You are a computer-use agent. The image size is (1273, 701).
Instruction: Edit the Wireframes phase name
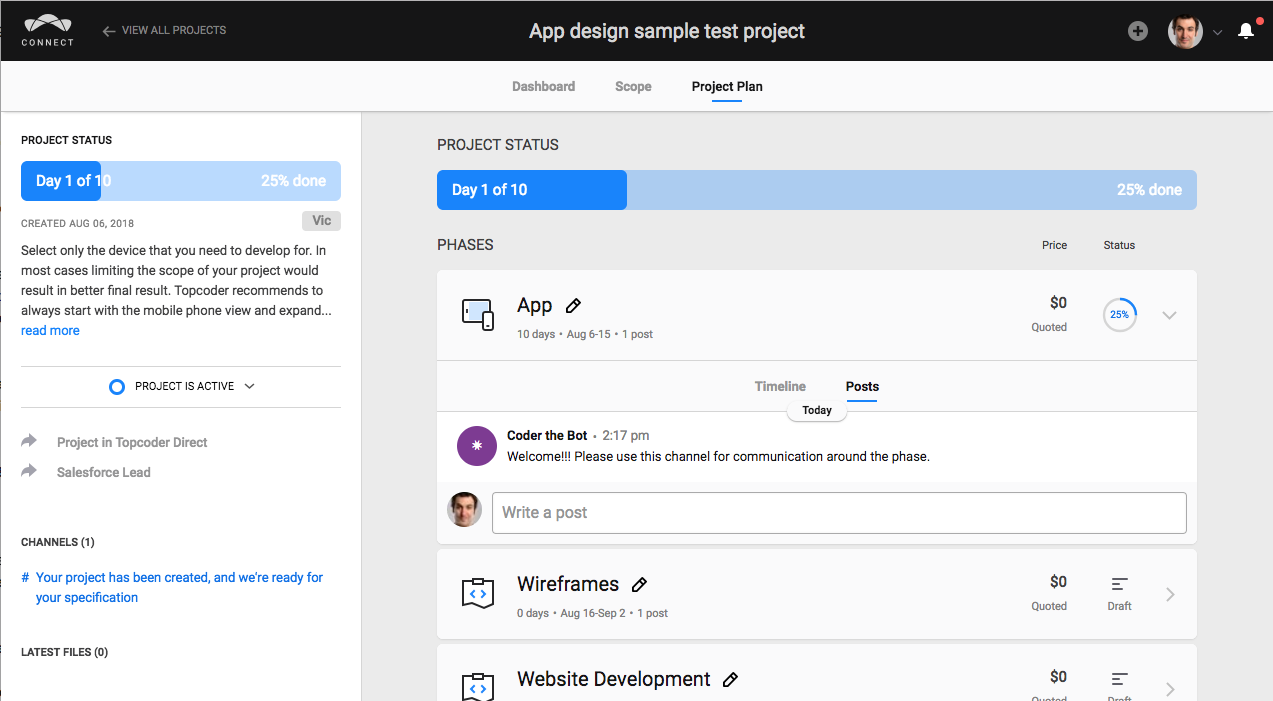640,585
